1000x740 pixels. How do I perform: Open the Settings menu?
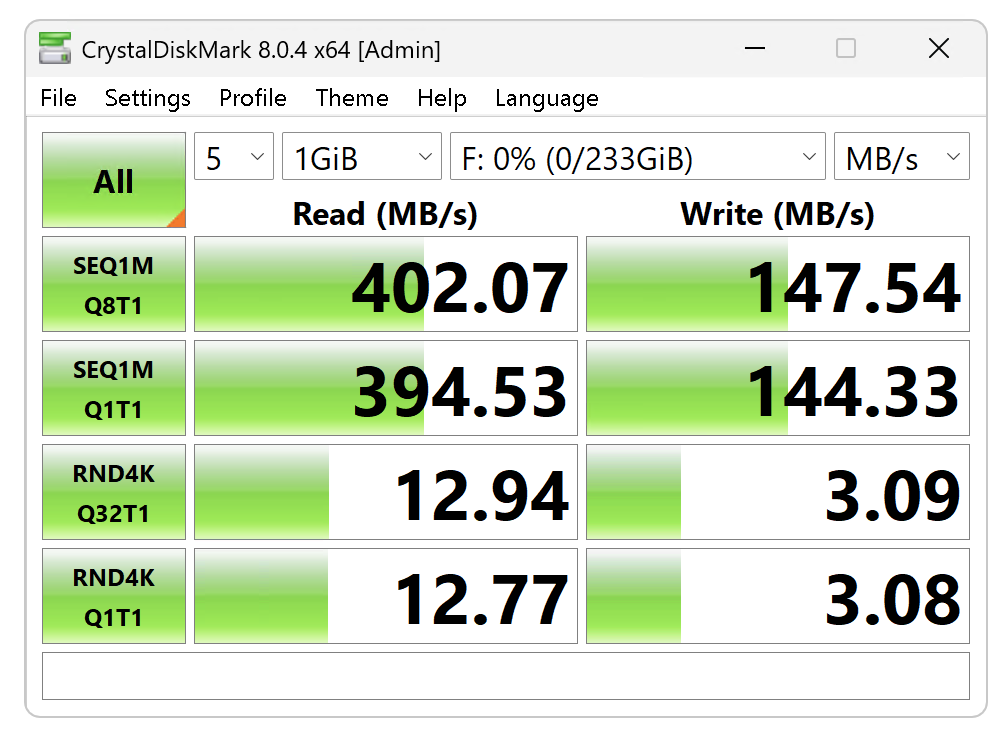(x=147, y=98)
